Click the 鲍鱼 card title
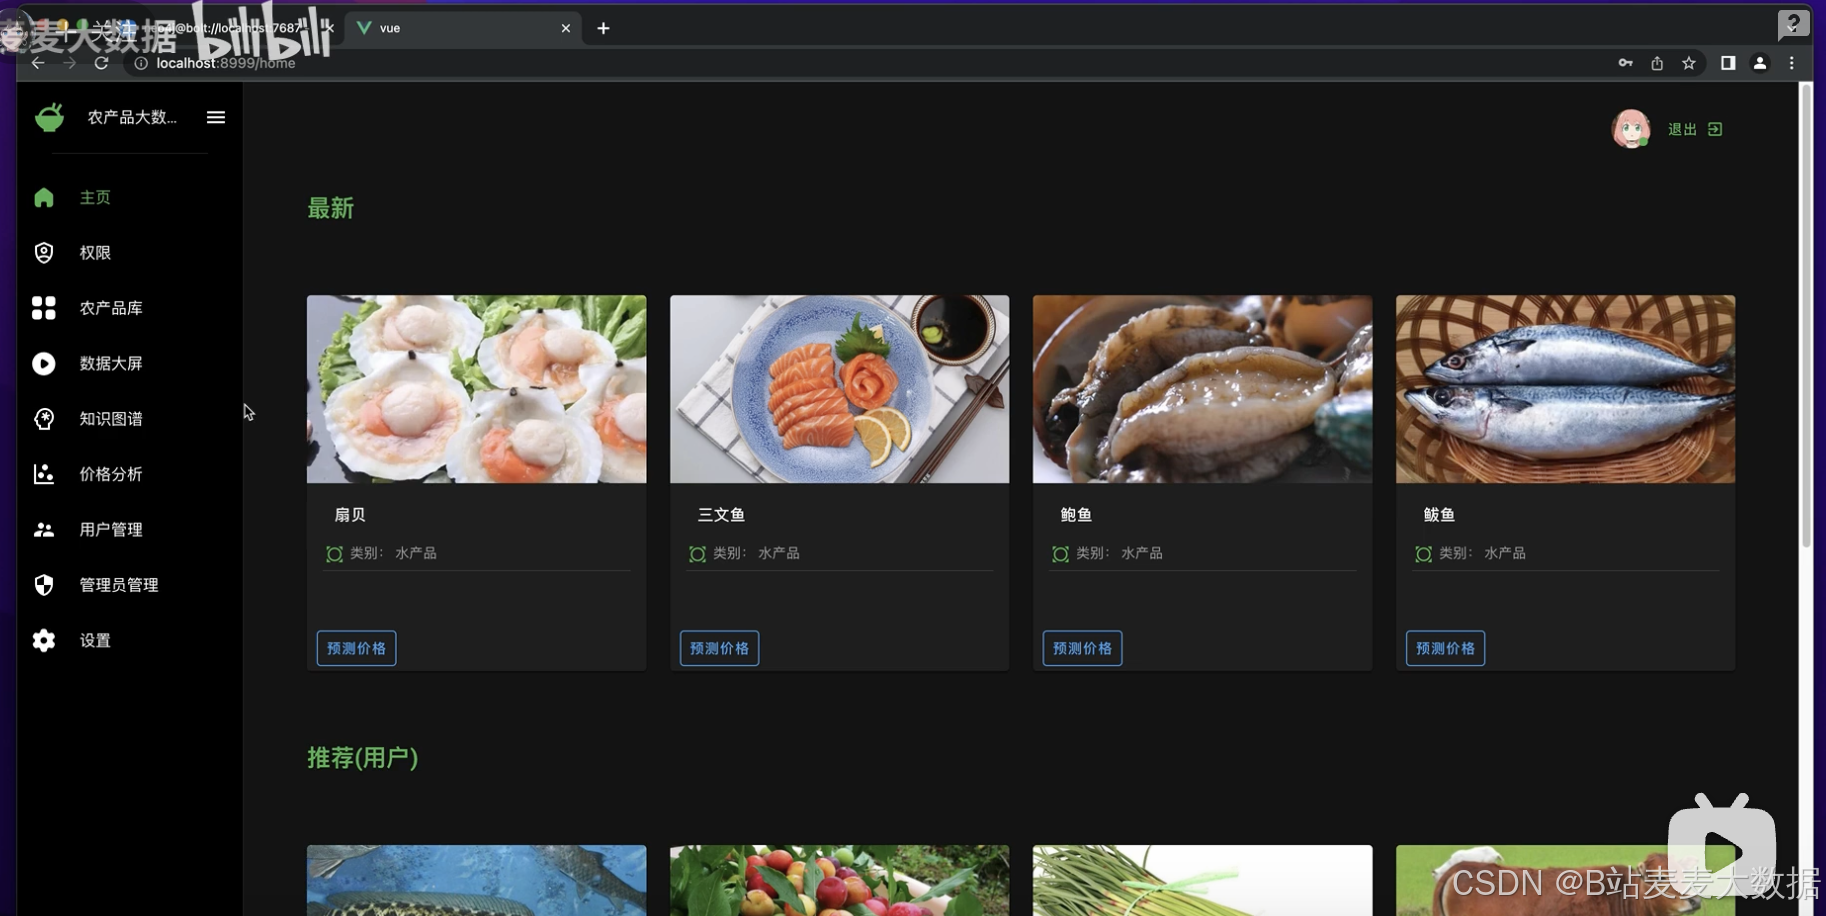 coord(1076,515)
